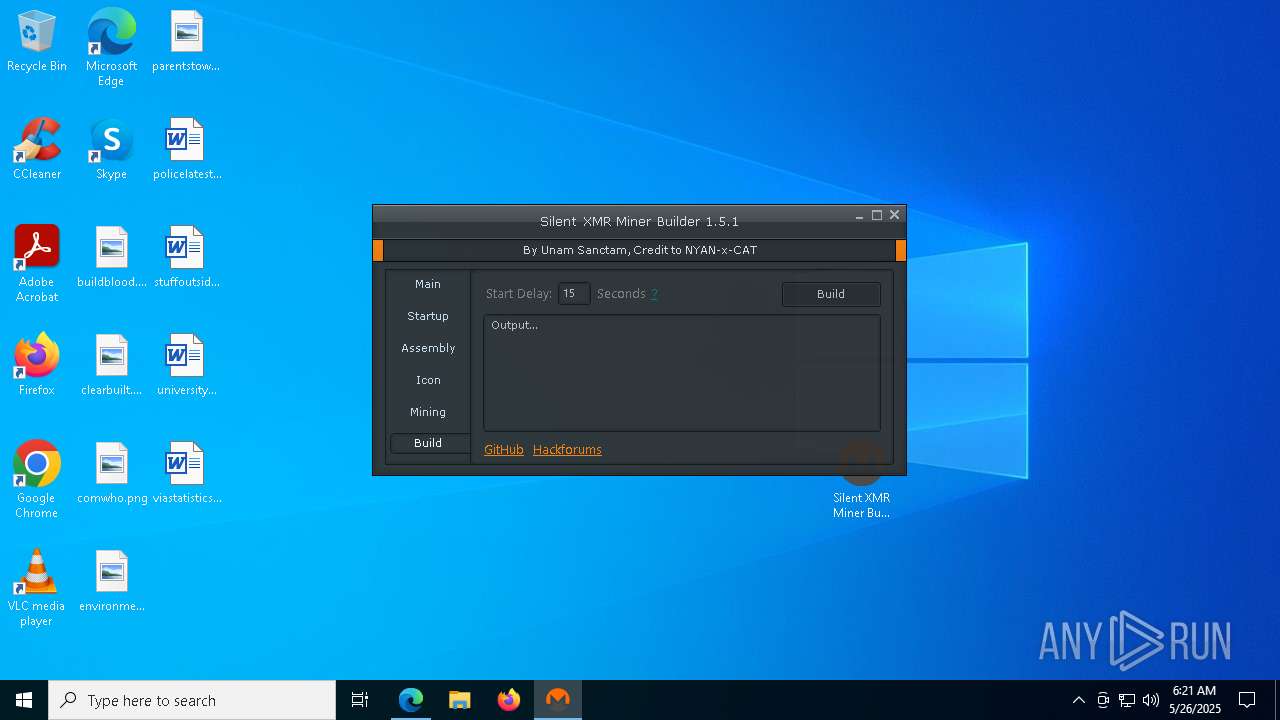Screen dimensions: 1280x720
Task: Open the taskbar clock and date
Action: [1194, 700]
